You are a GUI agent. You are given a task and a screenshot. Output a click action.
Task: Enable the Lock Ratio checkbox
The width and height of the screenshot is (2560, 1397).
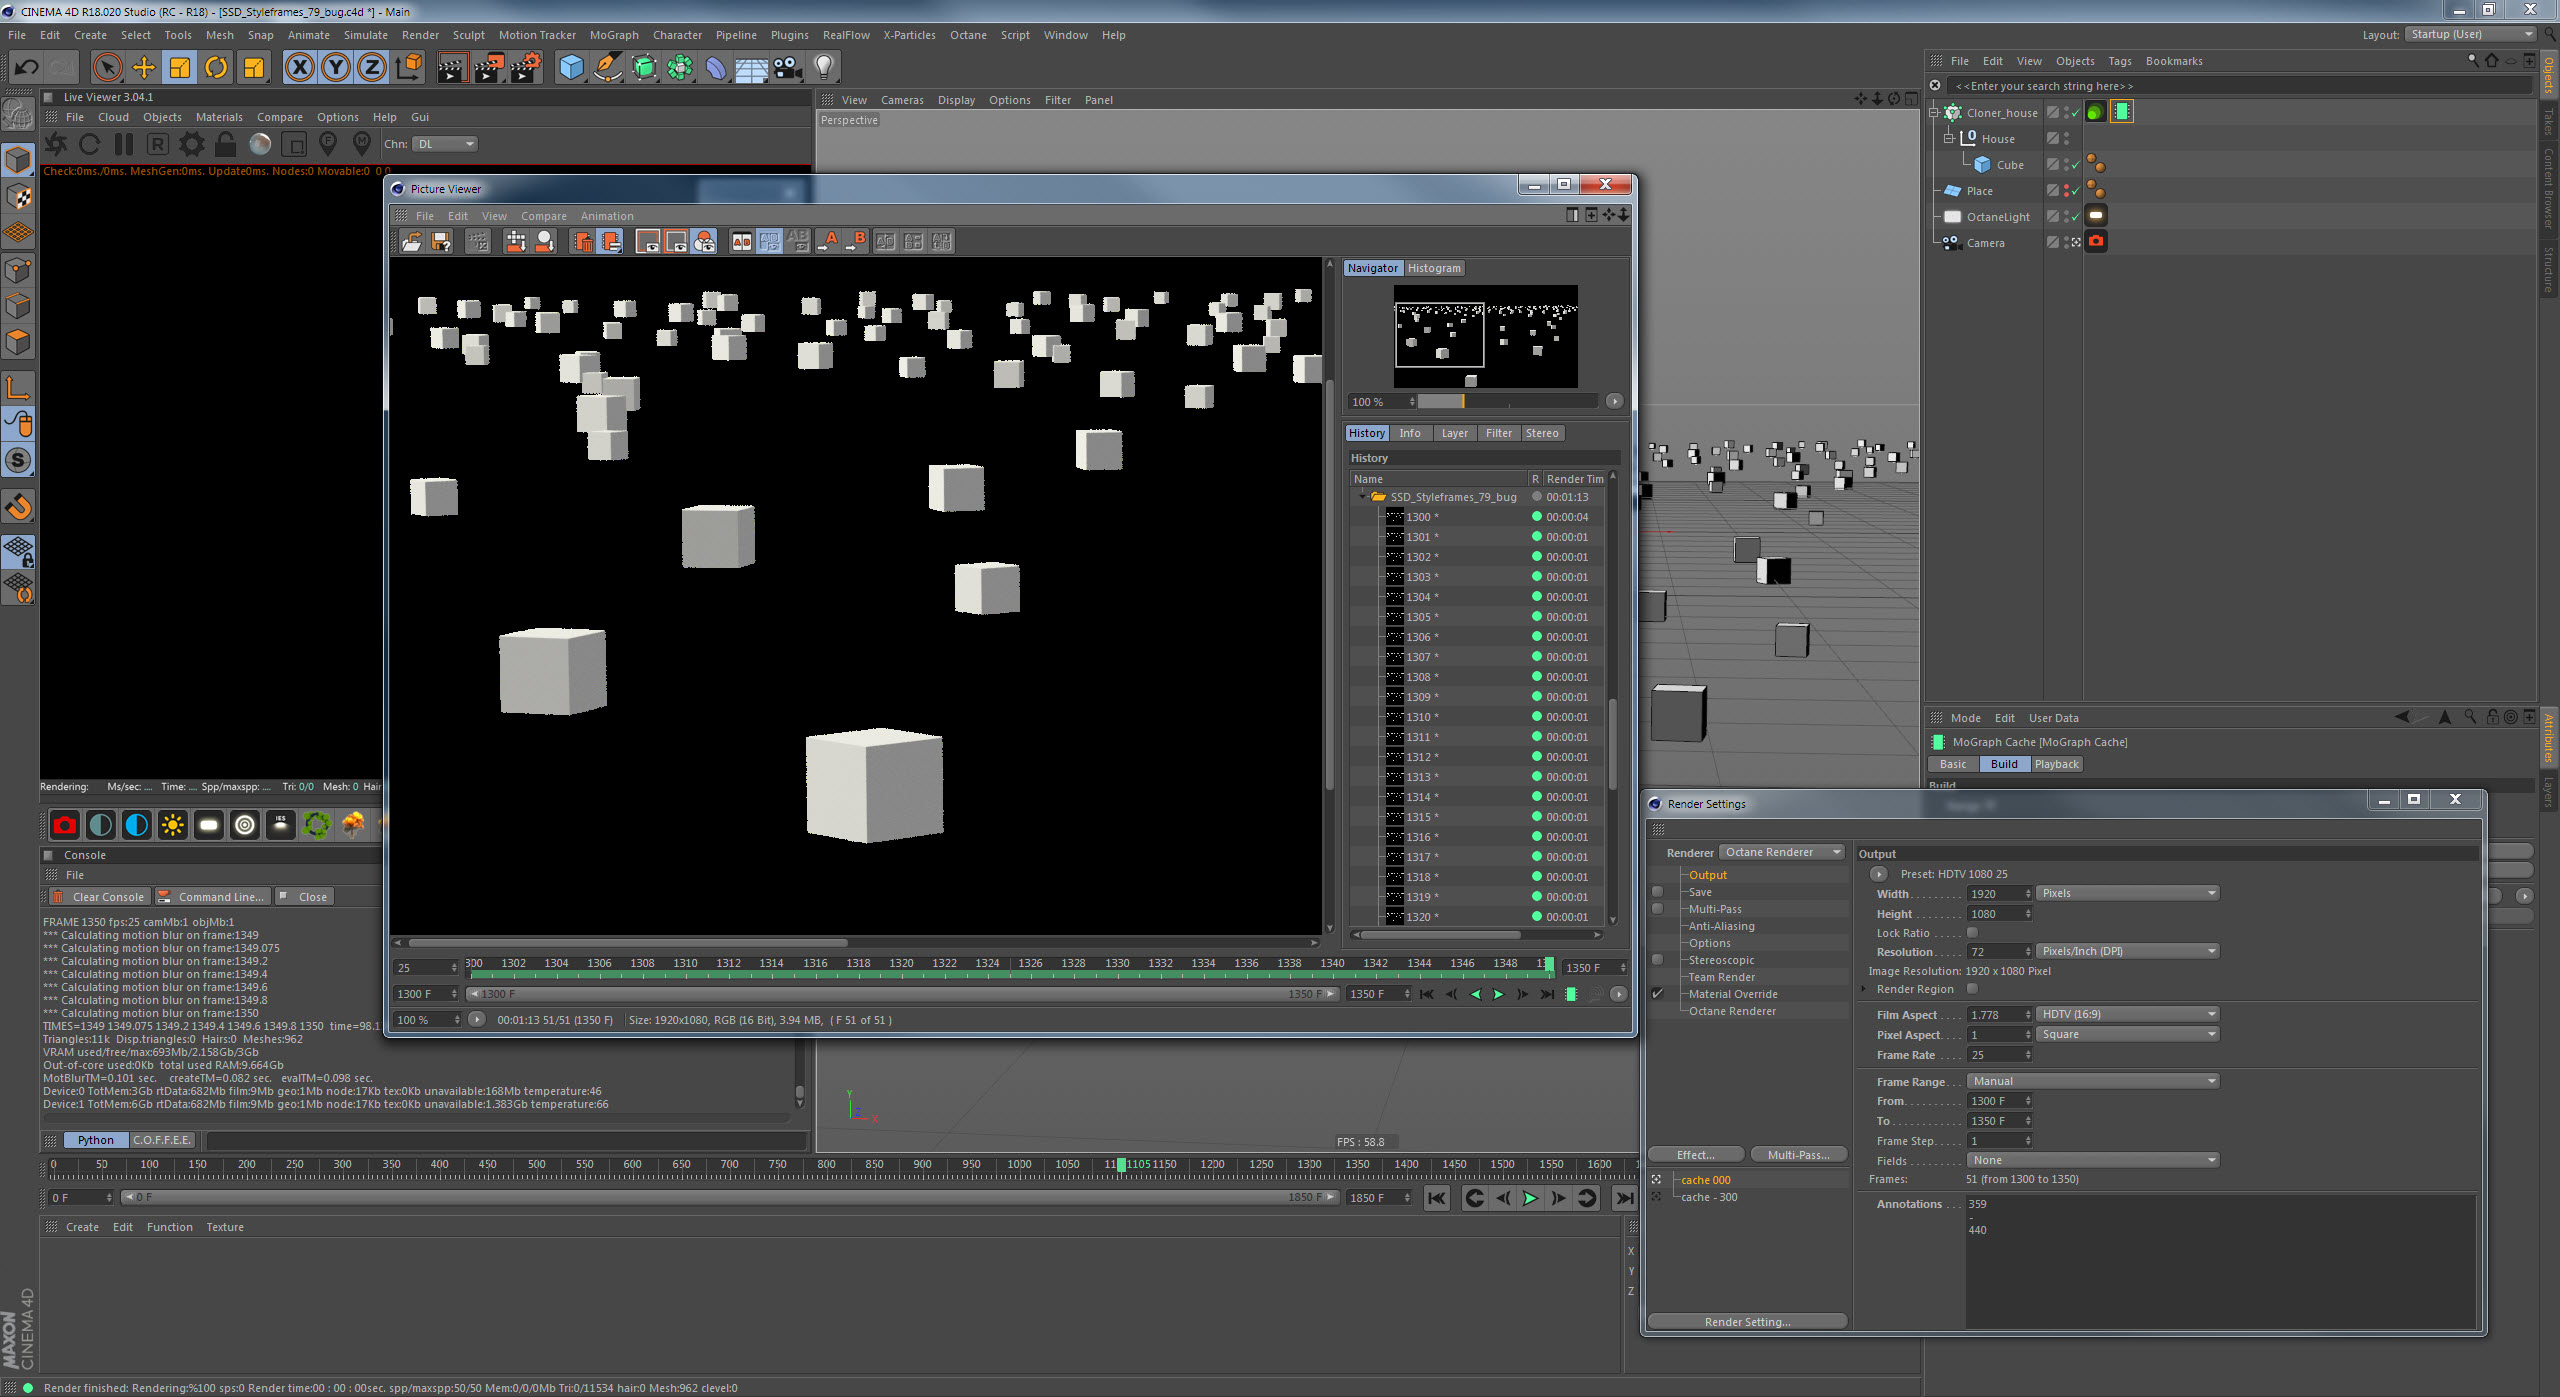1973,932
